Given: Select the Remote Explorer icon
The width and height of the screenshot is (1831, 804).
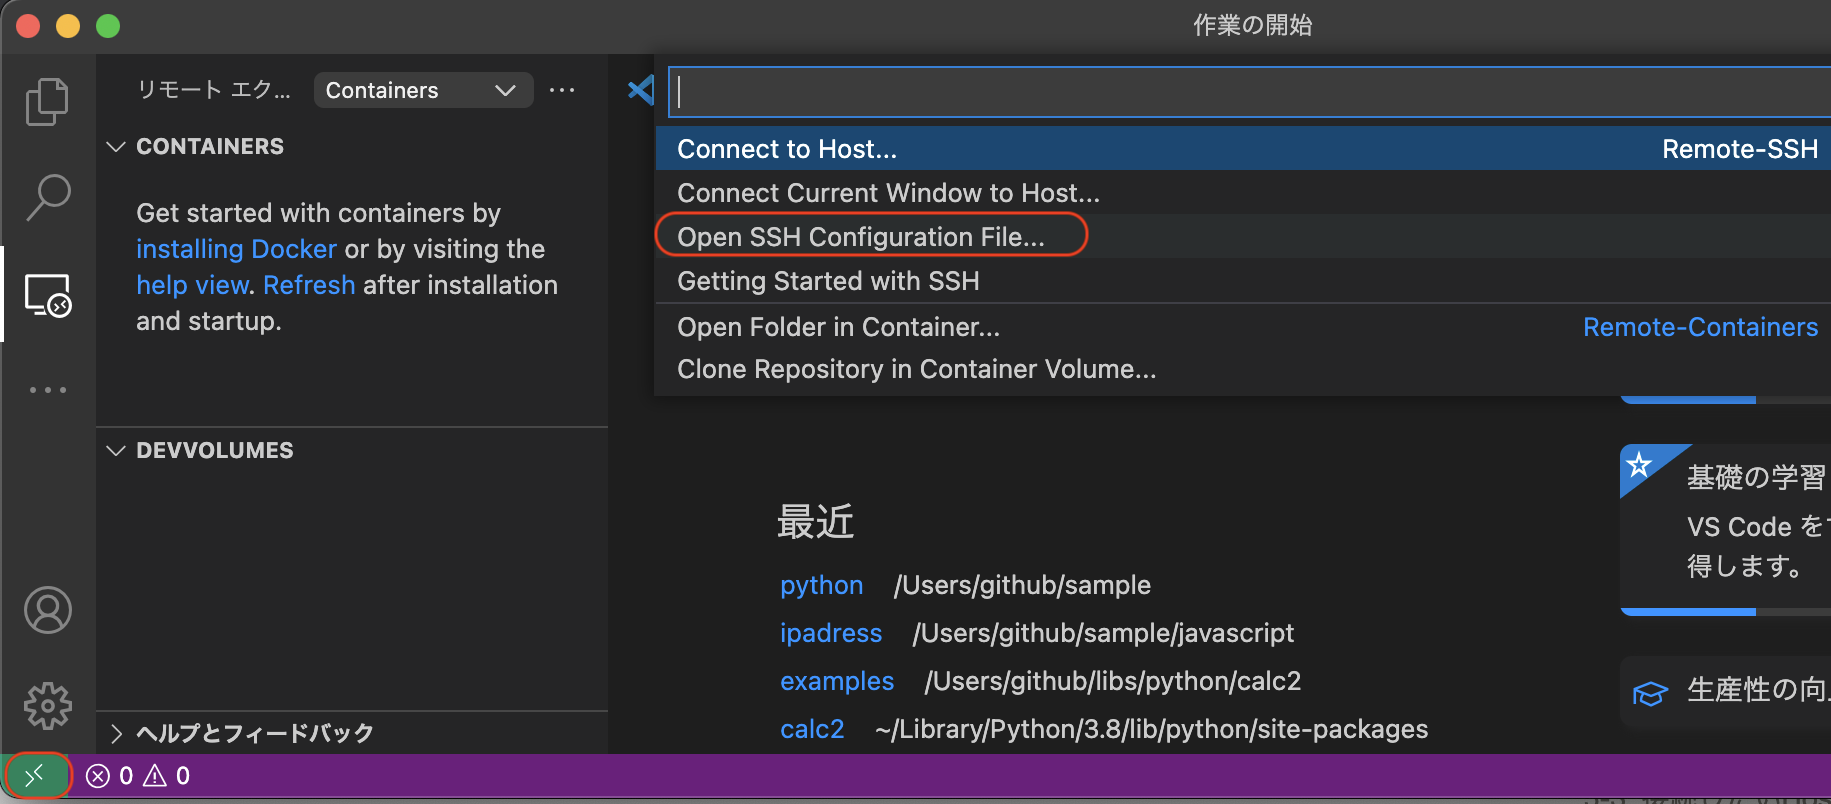Looking at the screenshot, I should tap(47, 295).
